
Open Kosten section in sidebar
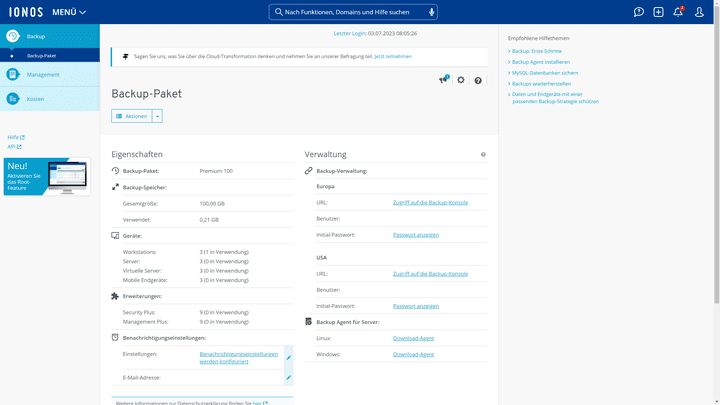point(35,98)
